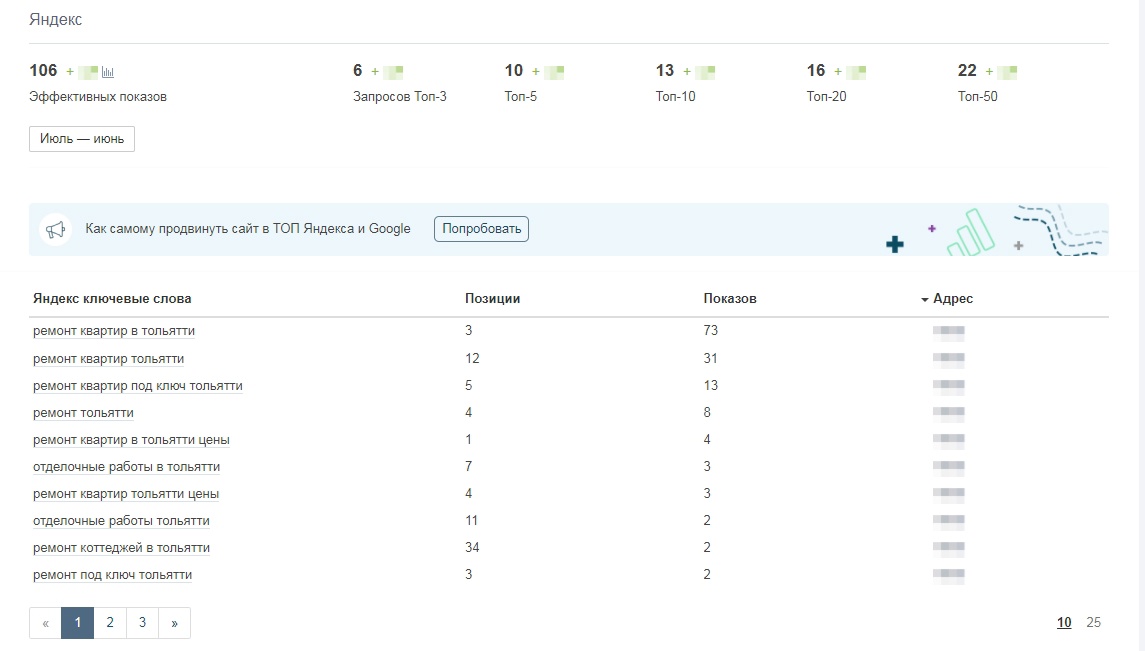This screenshot has height=651, width=1145.
Task: Sort by Яндекс ключевые слова header
Action: (x=112, y=299)
